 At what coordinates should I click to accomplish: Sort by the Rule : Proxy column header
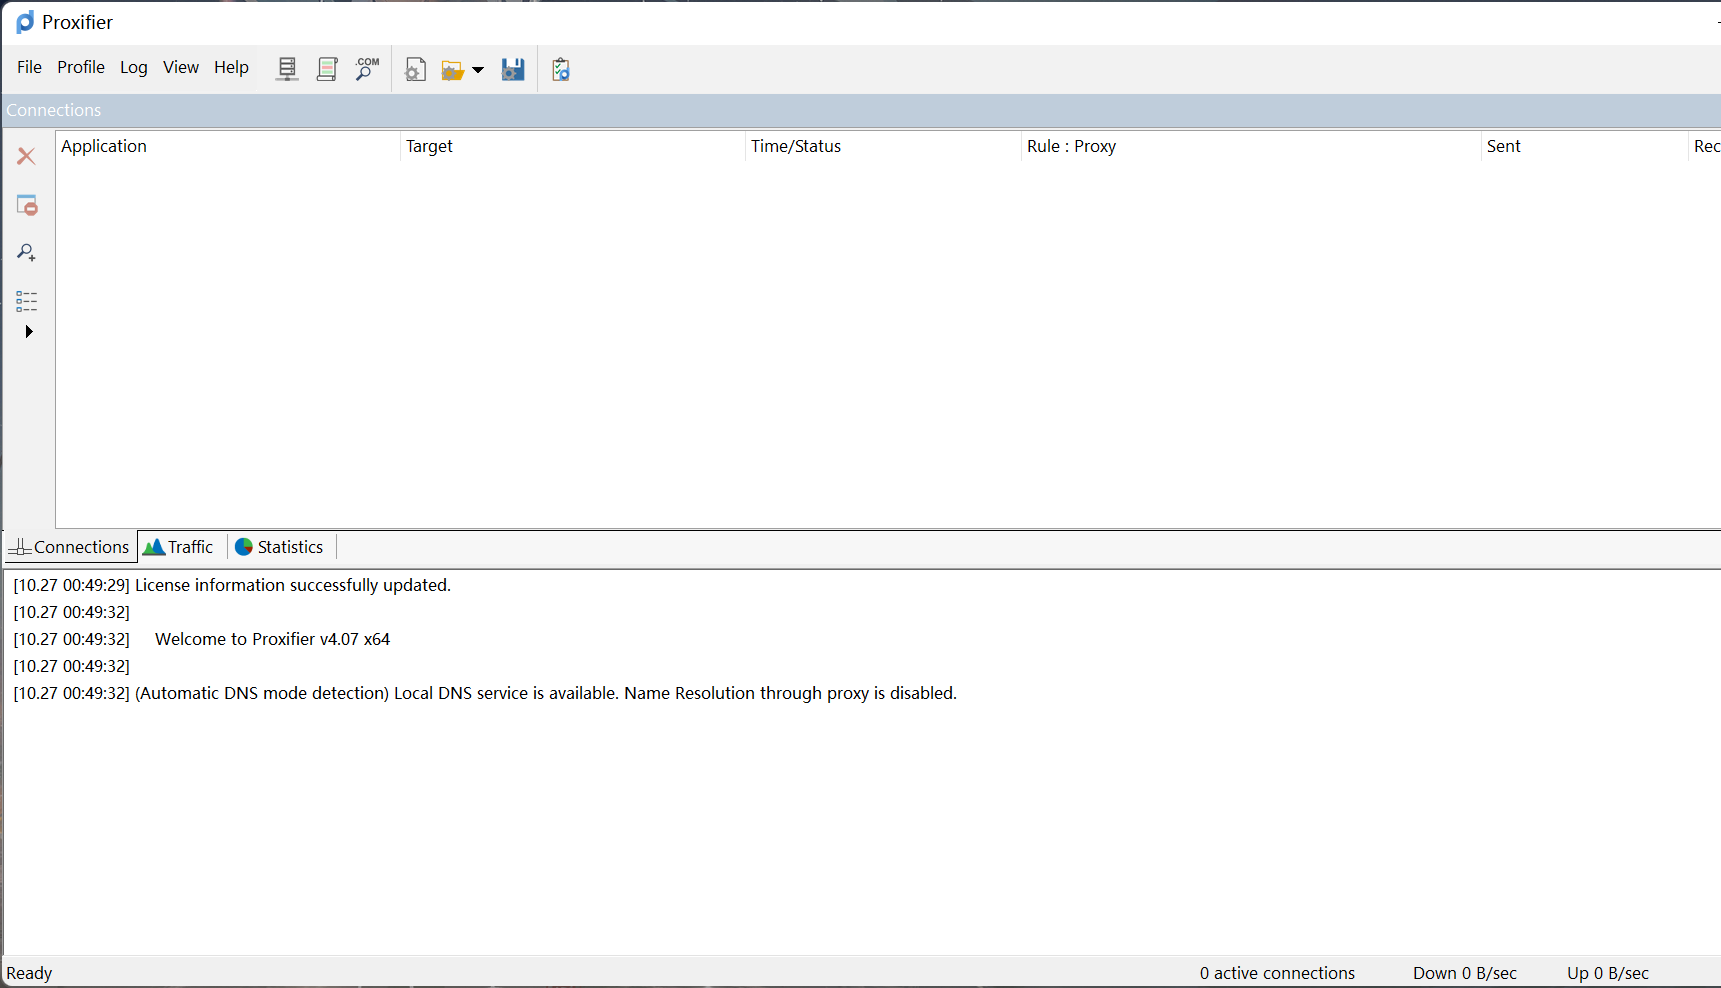(x=1251, y=146)
